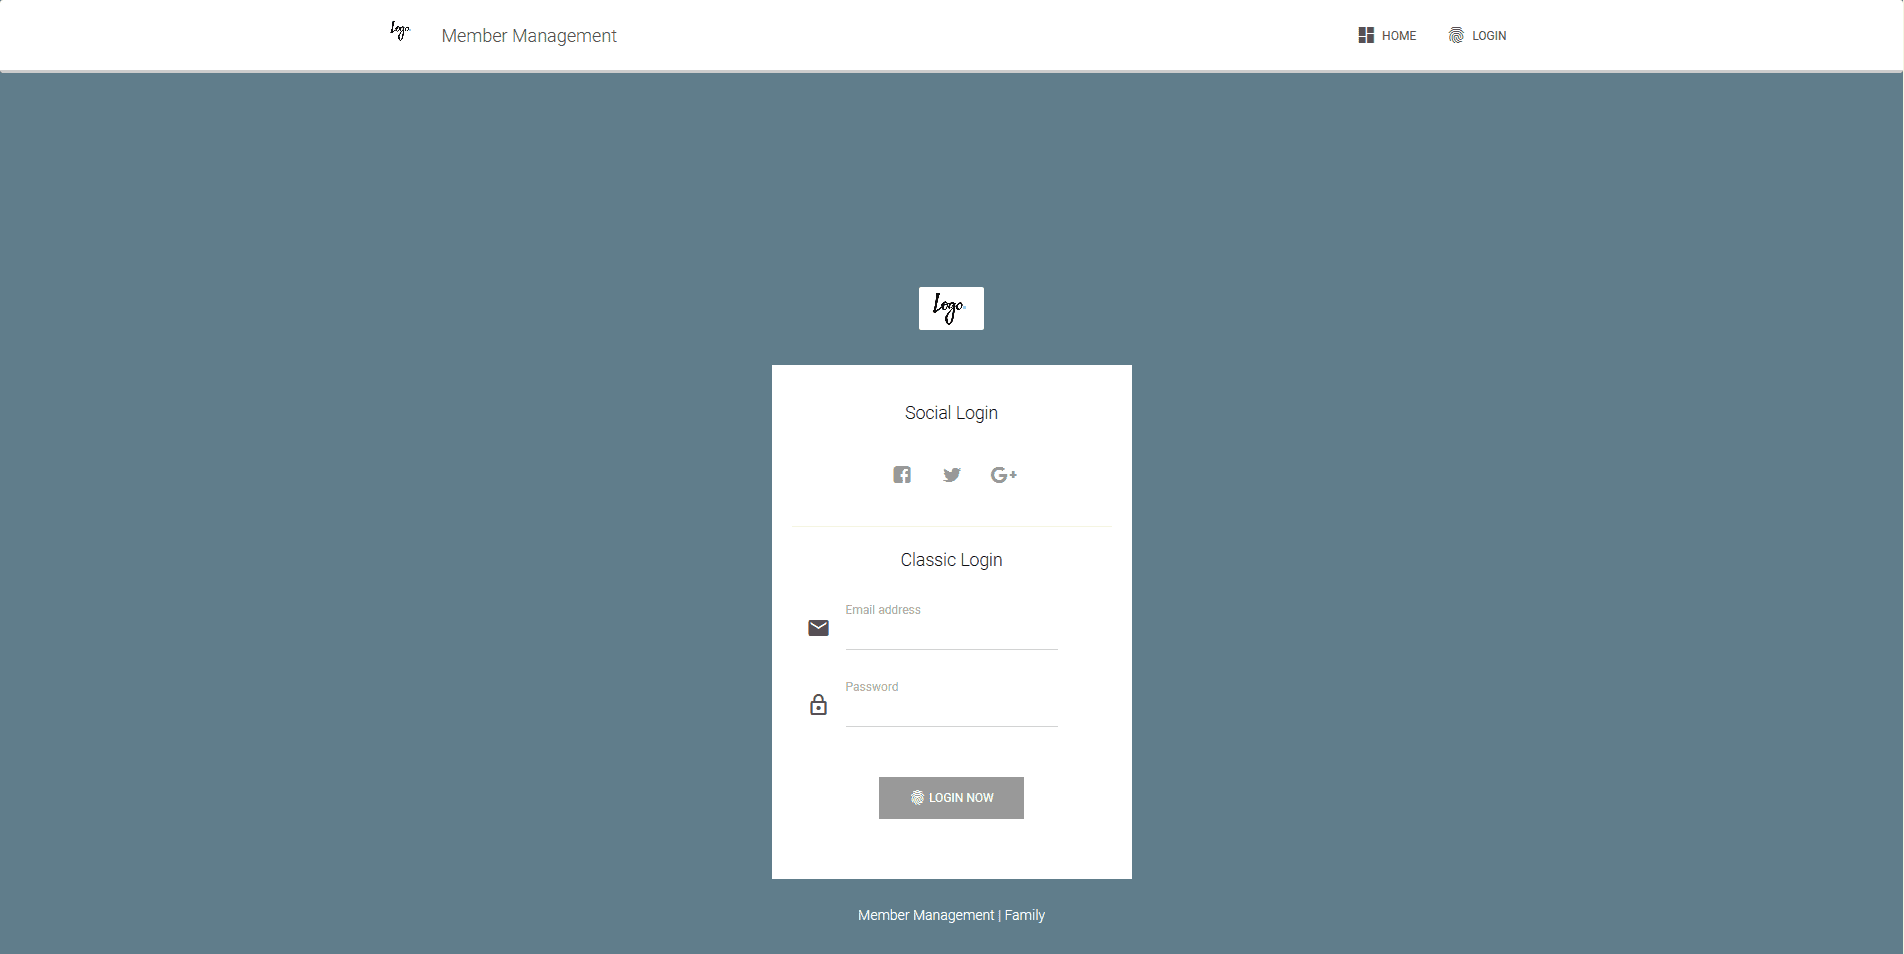Click the padlock icon beside Password
Viewport: 1904px width, 954px height.
[818, 705]
